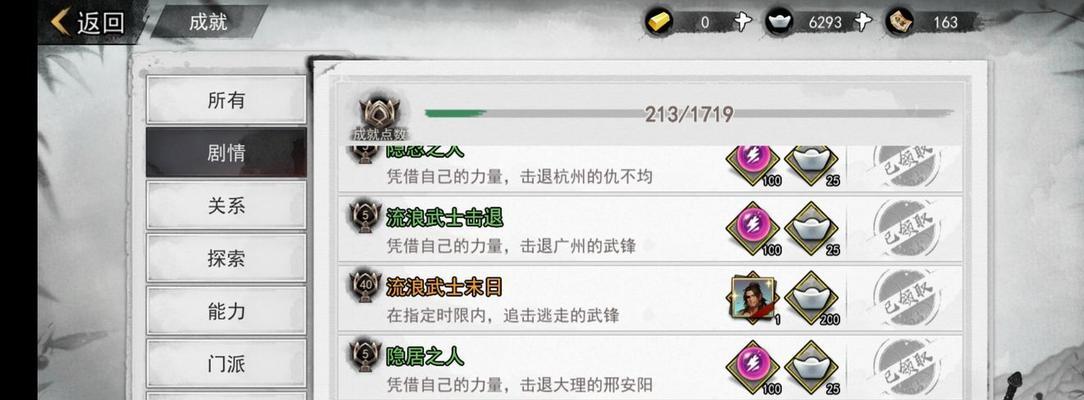Add gold using plus next to 0
This screenshot has height=400, width=1084.
pos(742,22)
